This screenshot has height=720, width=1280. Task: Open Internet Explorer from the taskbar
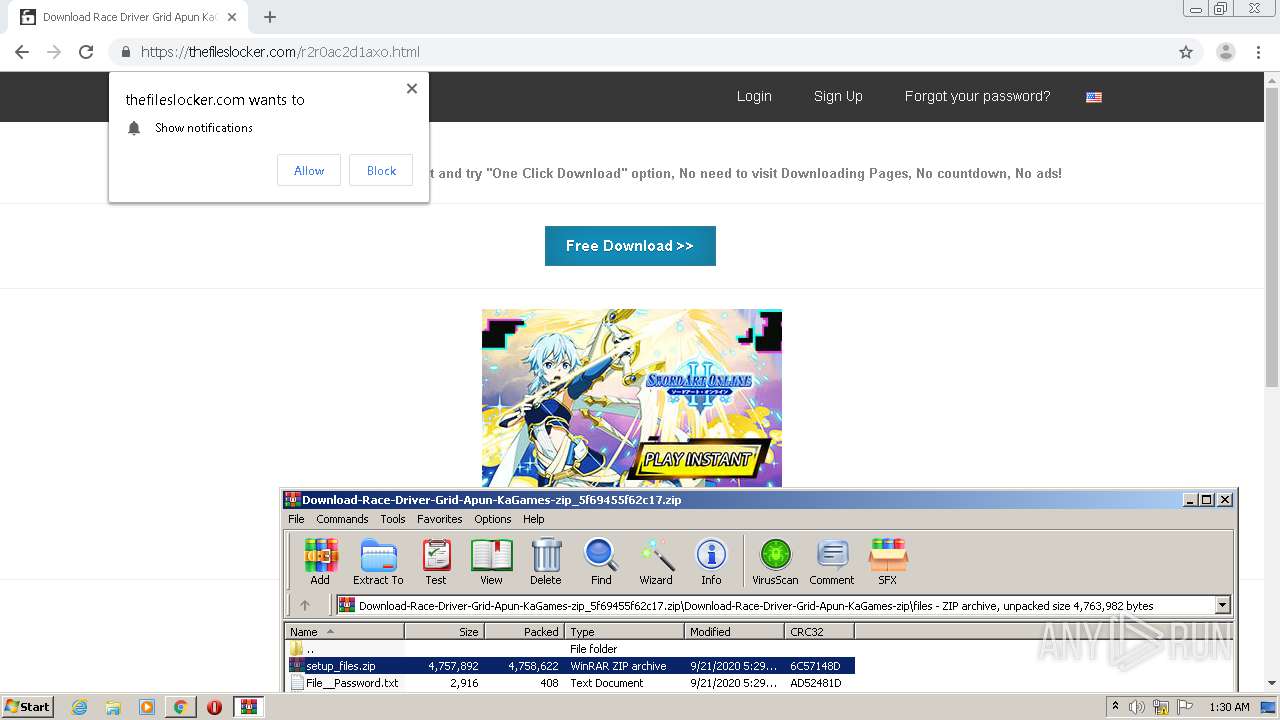[x=79, y=707]
